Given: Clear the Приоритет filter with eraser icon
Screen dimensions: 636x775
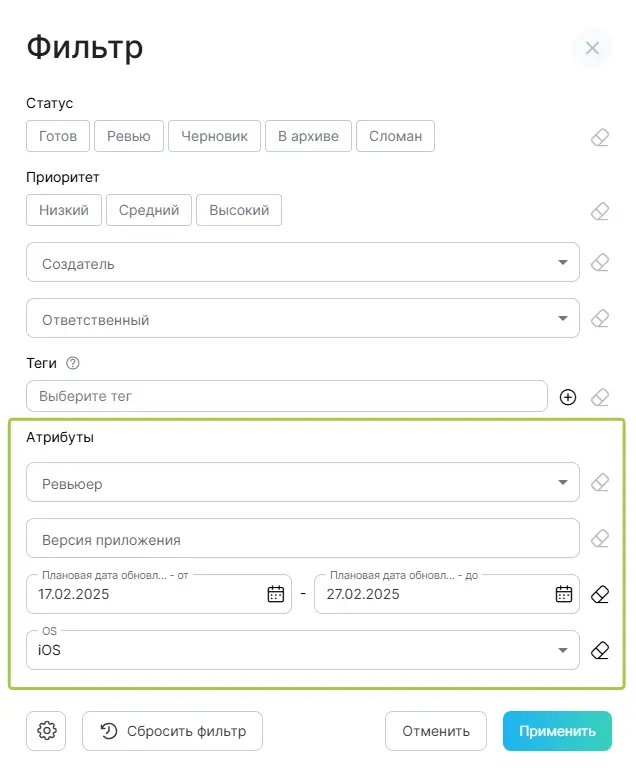Looking at the screenshot, I should point(600,211).
